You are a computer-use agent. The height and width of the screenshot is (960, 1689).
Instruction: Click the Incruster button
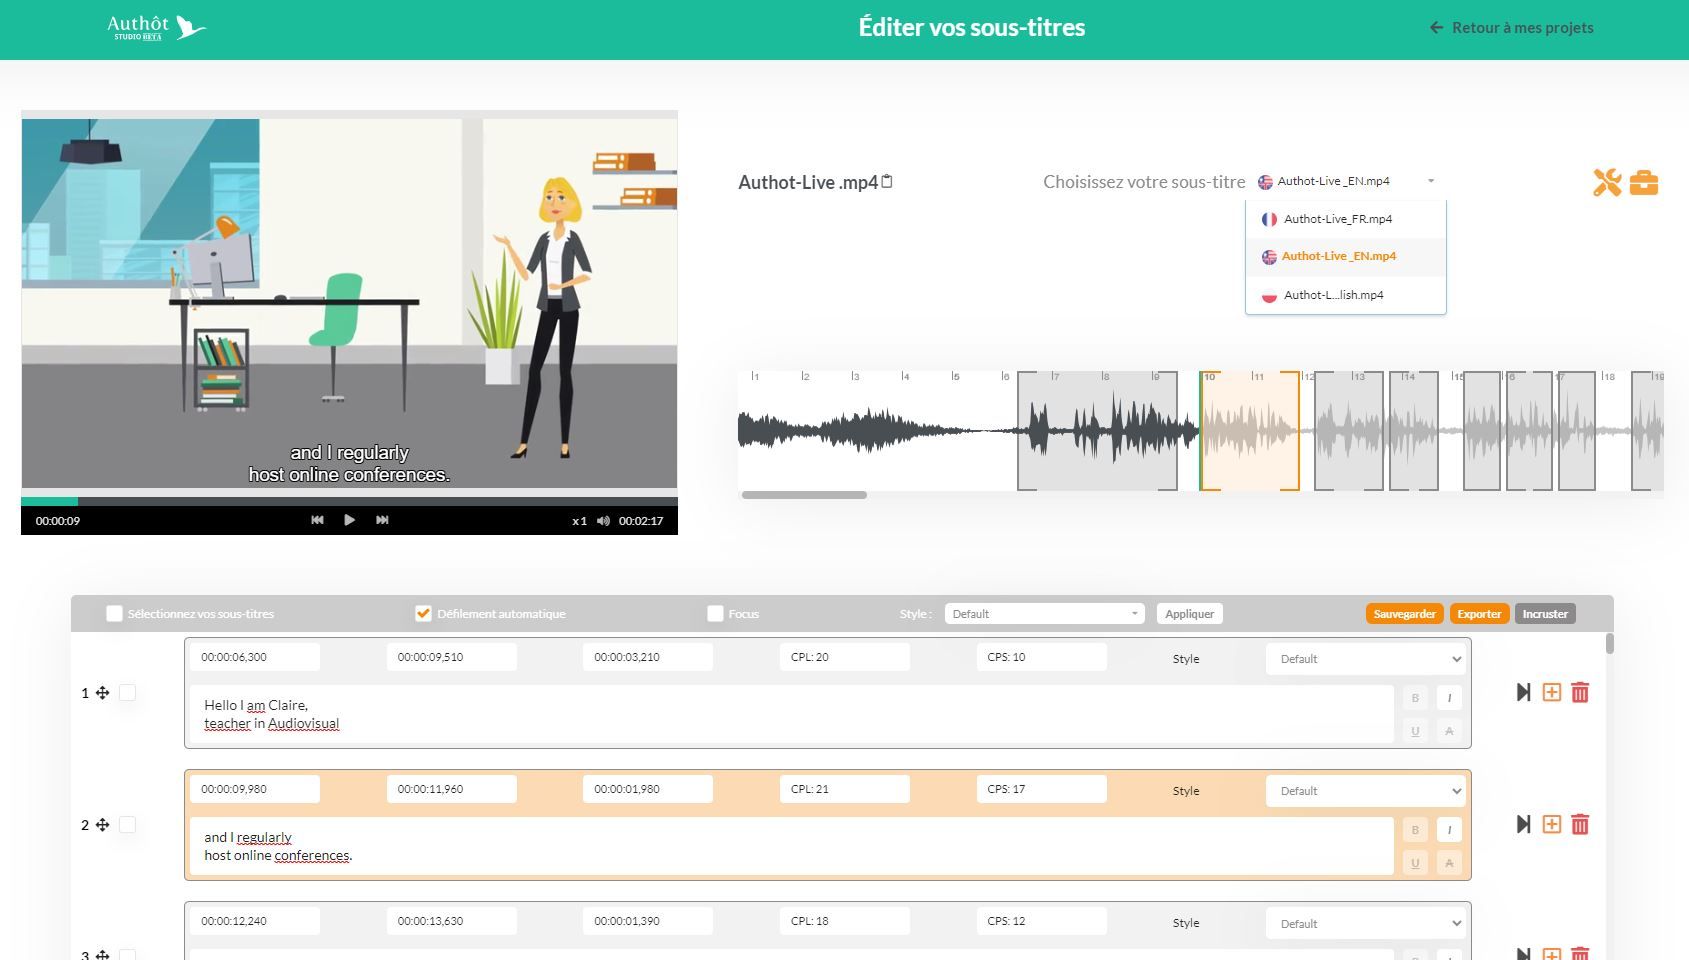pos(1545,614)
